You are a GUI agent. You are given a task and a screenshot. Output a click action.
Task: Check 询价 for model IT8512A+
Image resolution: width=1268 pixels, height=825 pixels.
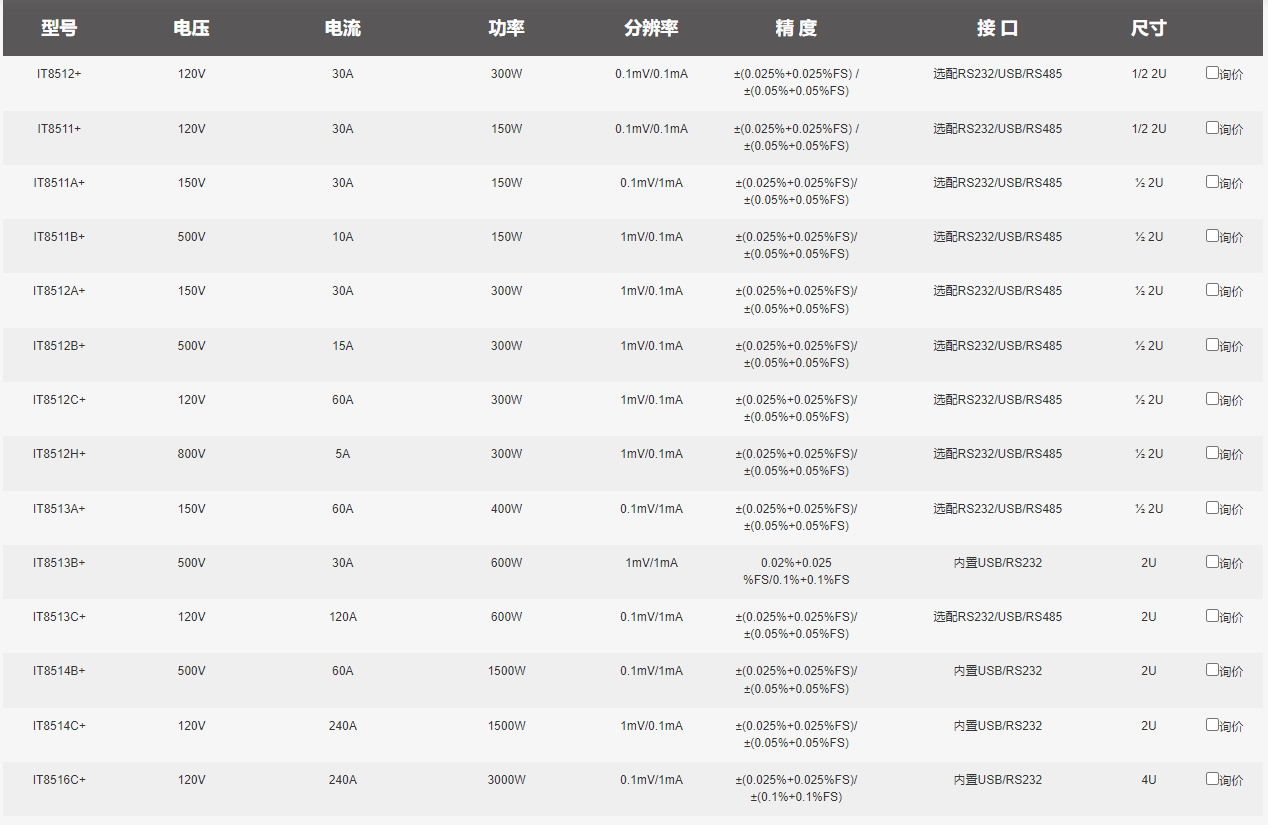pyautogui.click(x=1212, y=290)
